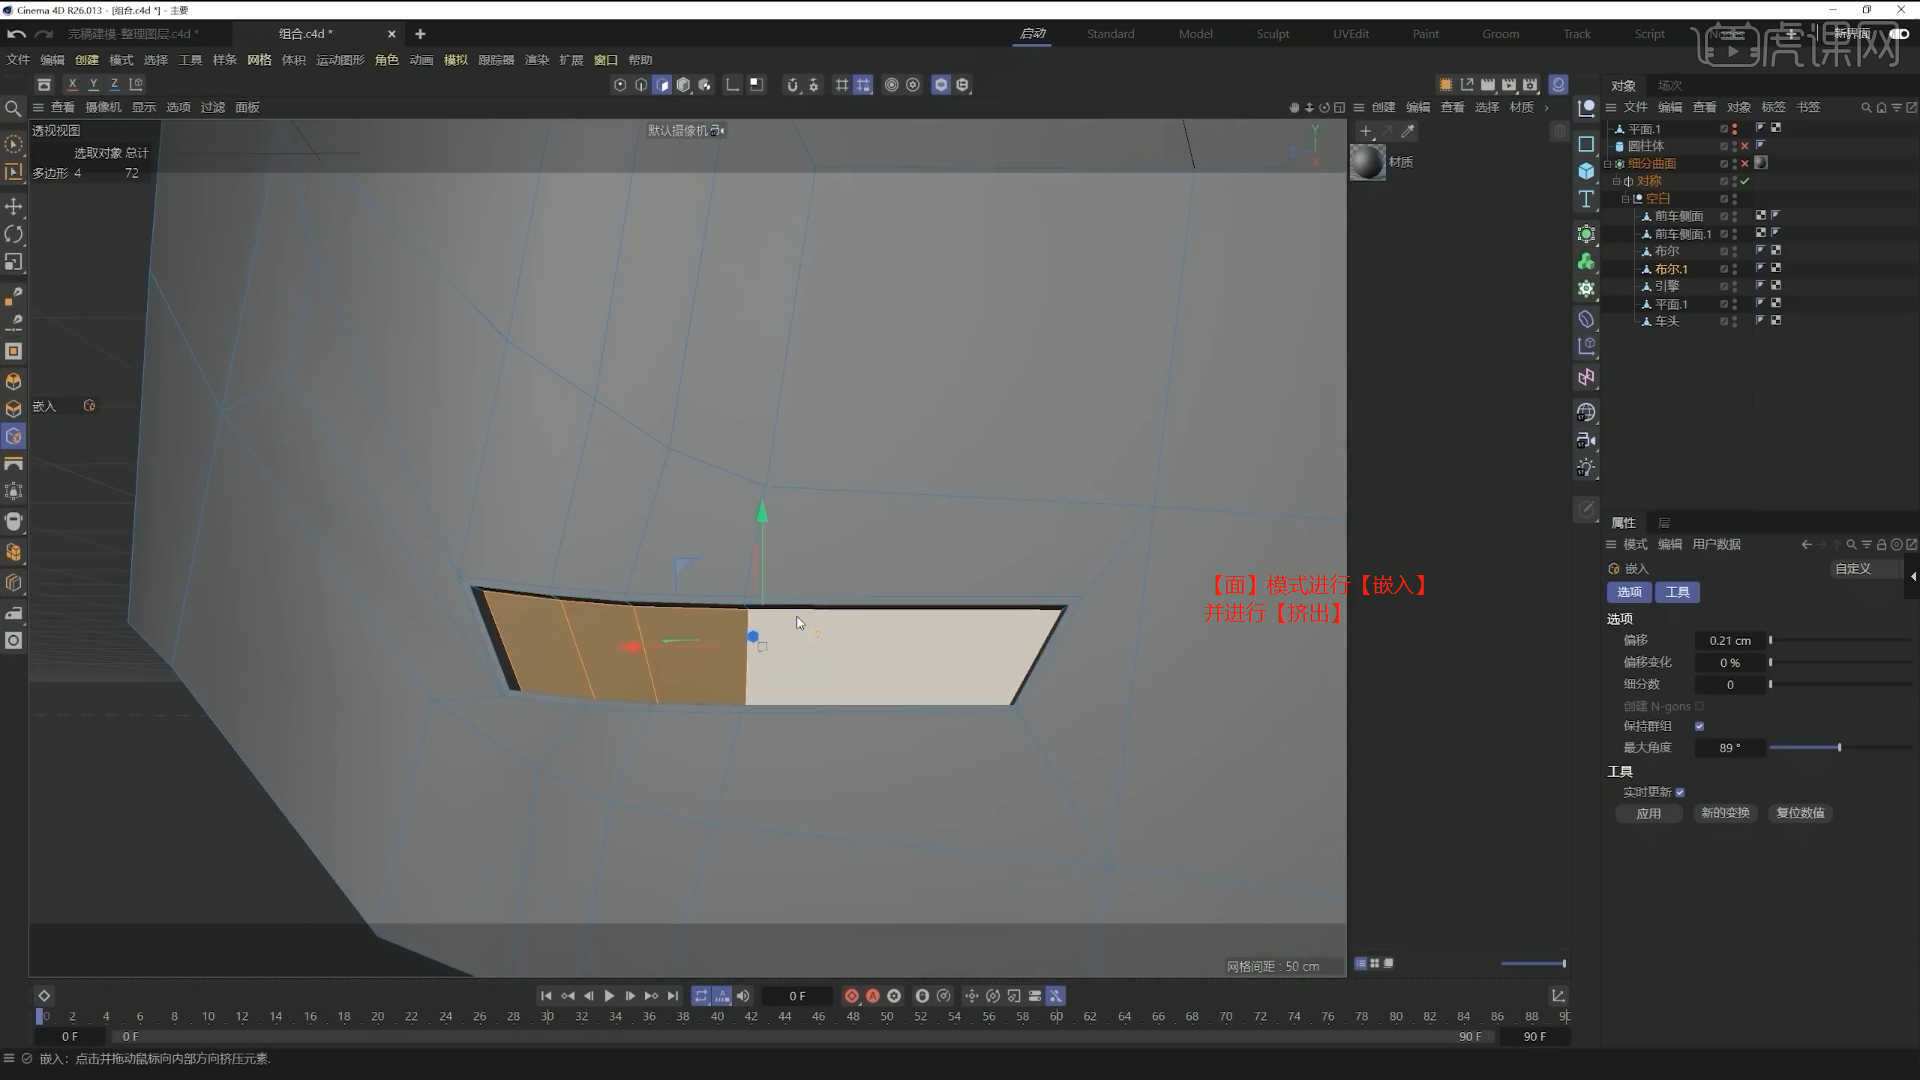Open the viewport hamburger menu
The height and width of the screenshot is (1080, 1920).
coord(38,108)
